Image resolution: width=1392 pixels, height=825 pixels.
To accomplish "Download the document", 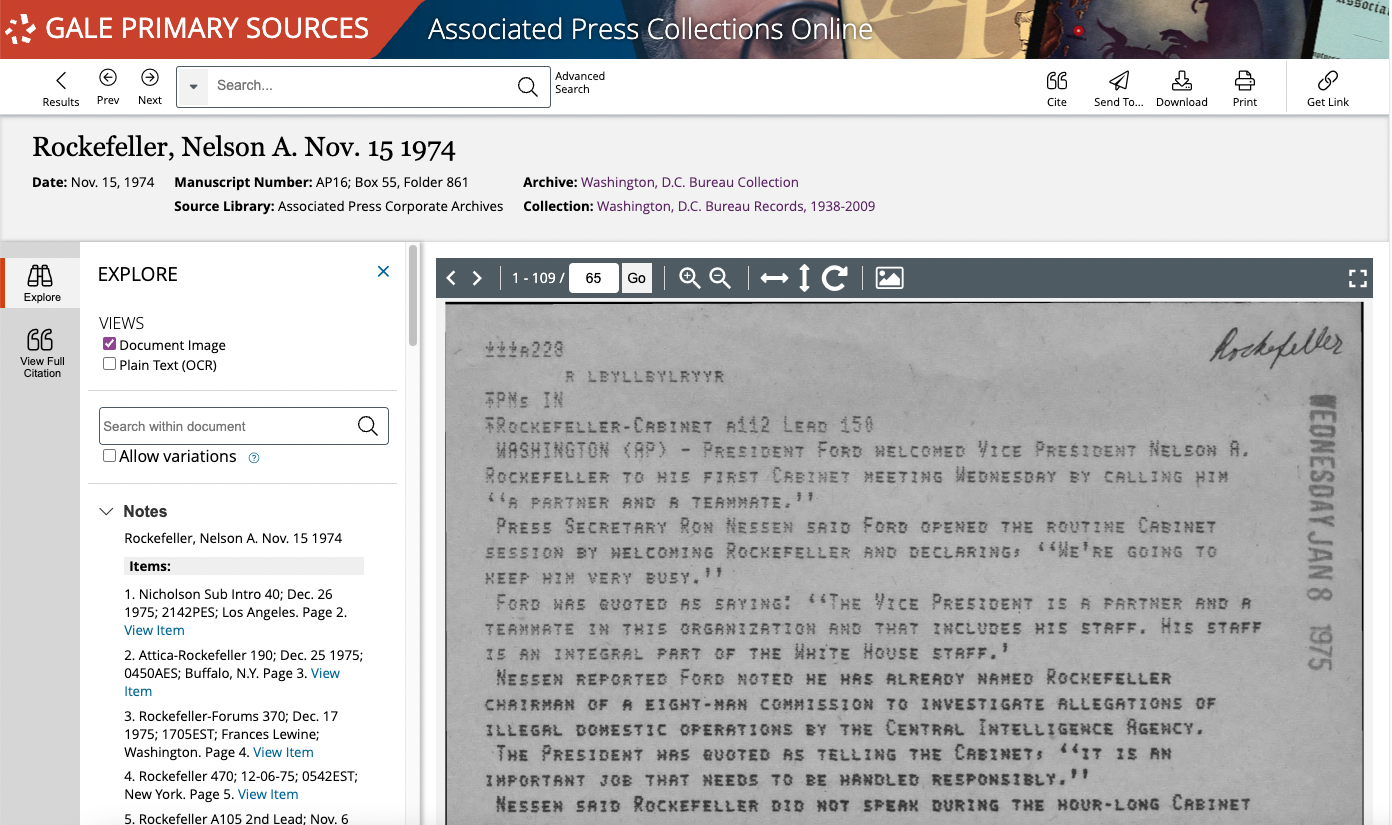I will pos(1182,88).
